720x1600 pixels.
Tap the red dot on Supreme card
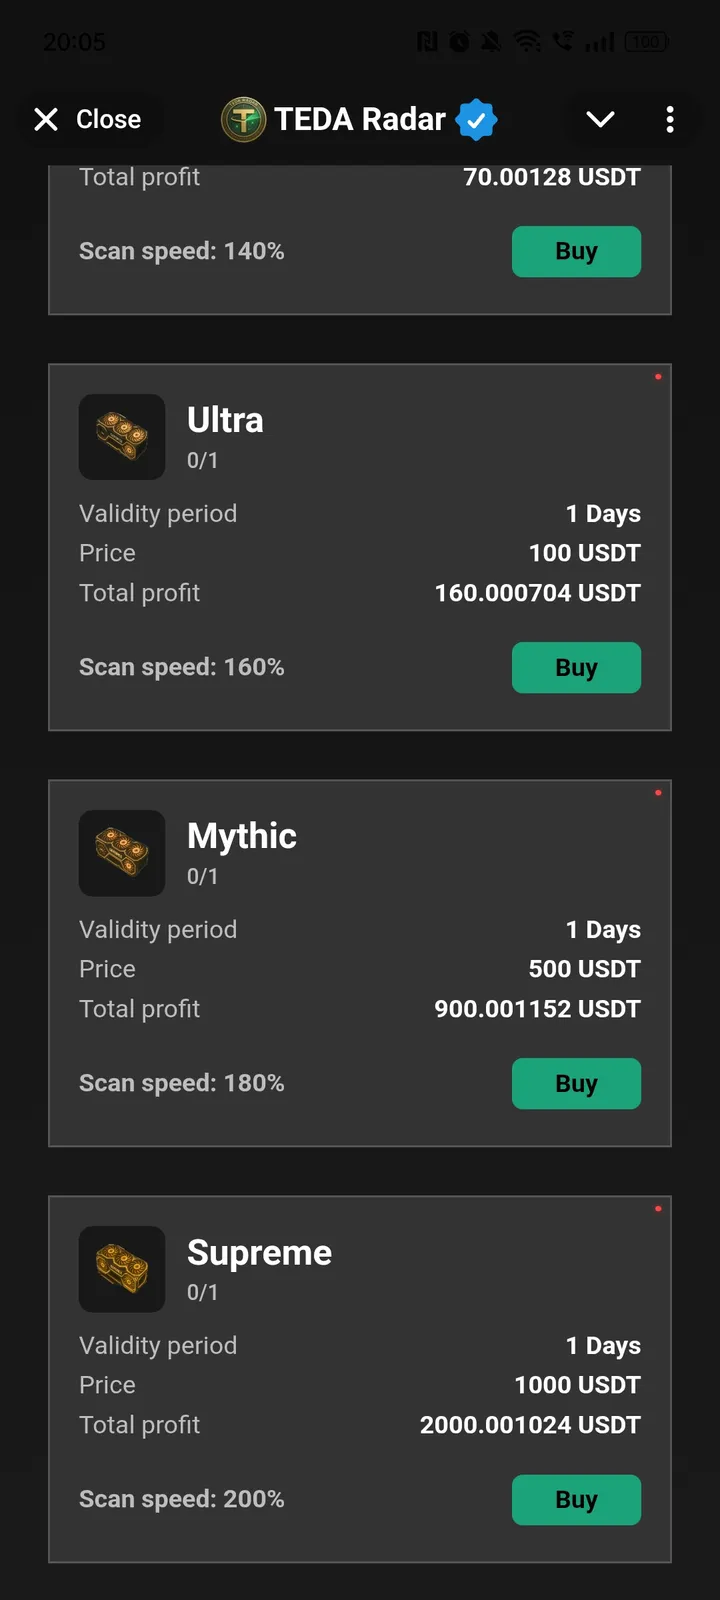pos(658,1209)
